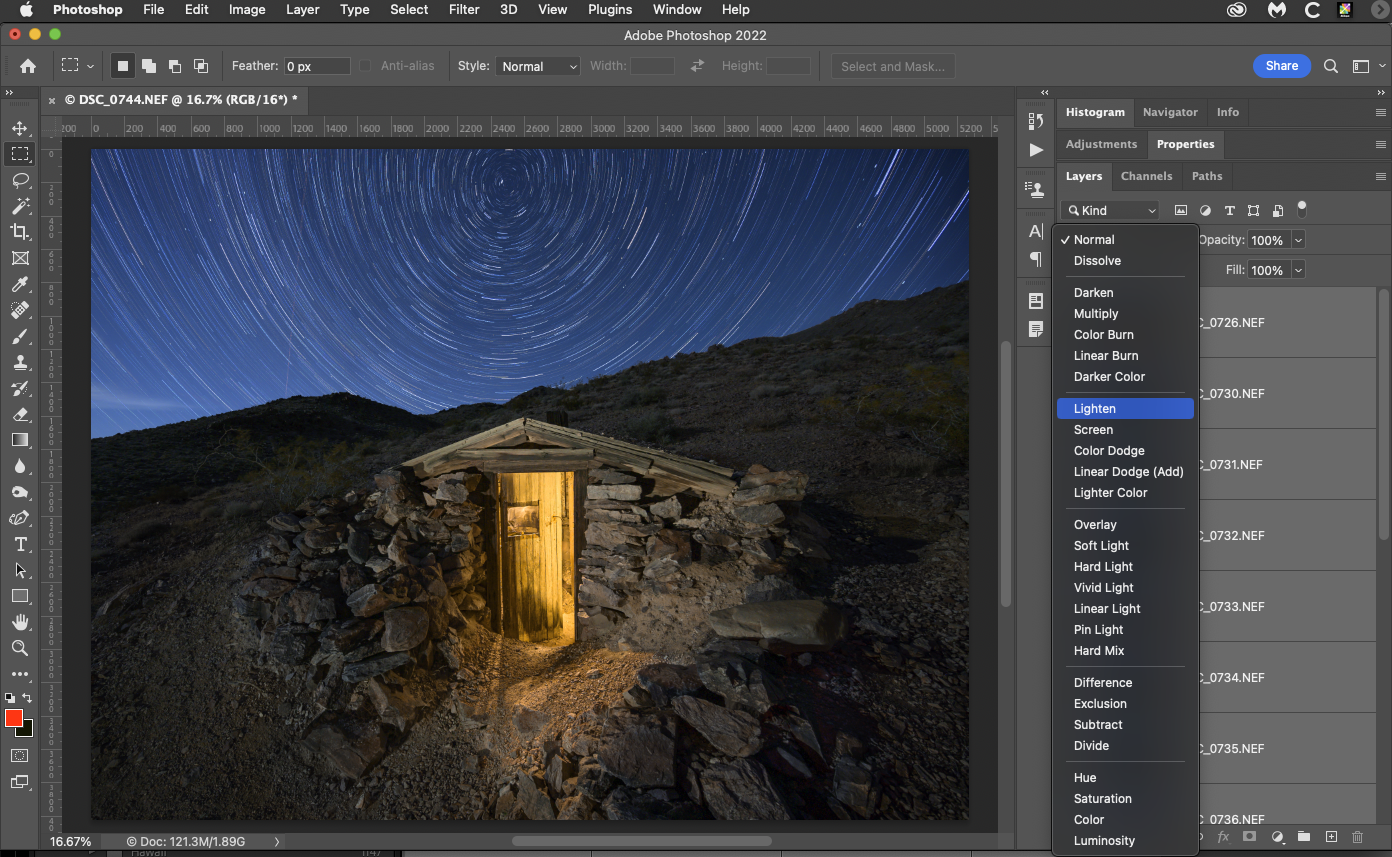Filter layers by text layers
Image resolution: width=1392 pixels, height=857 pixels.
pos(1229,210)
